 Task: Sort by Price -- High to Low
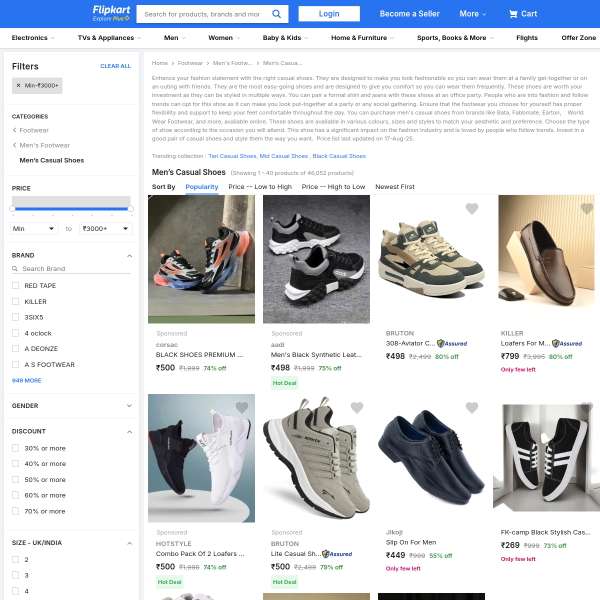333,187
